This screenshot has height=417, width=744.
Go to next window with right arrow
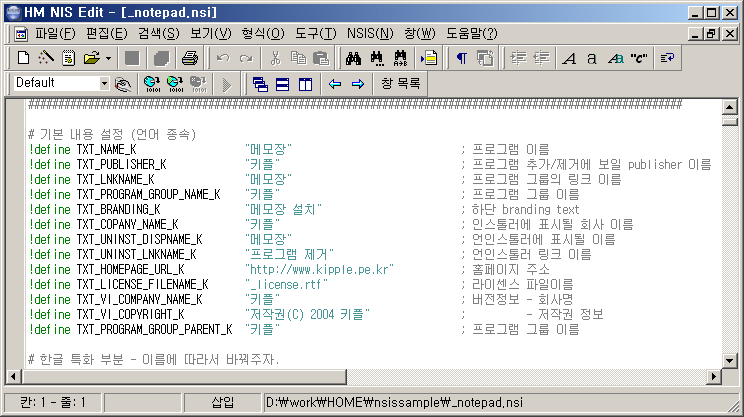357,83
